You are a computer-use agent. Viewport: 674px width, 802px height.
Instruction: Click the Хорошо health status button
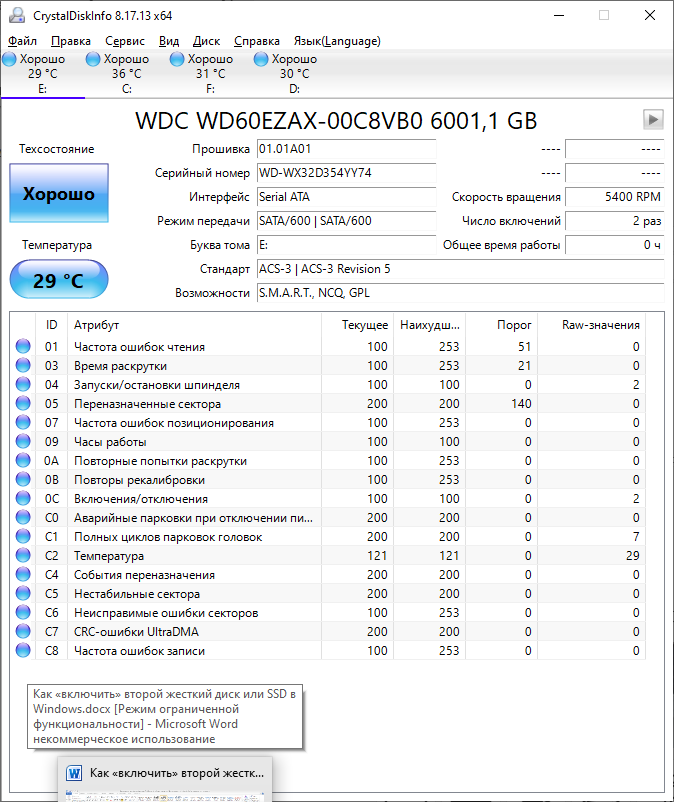pyautogui.click(x=59, y=193)
